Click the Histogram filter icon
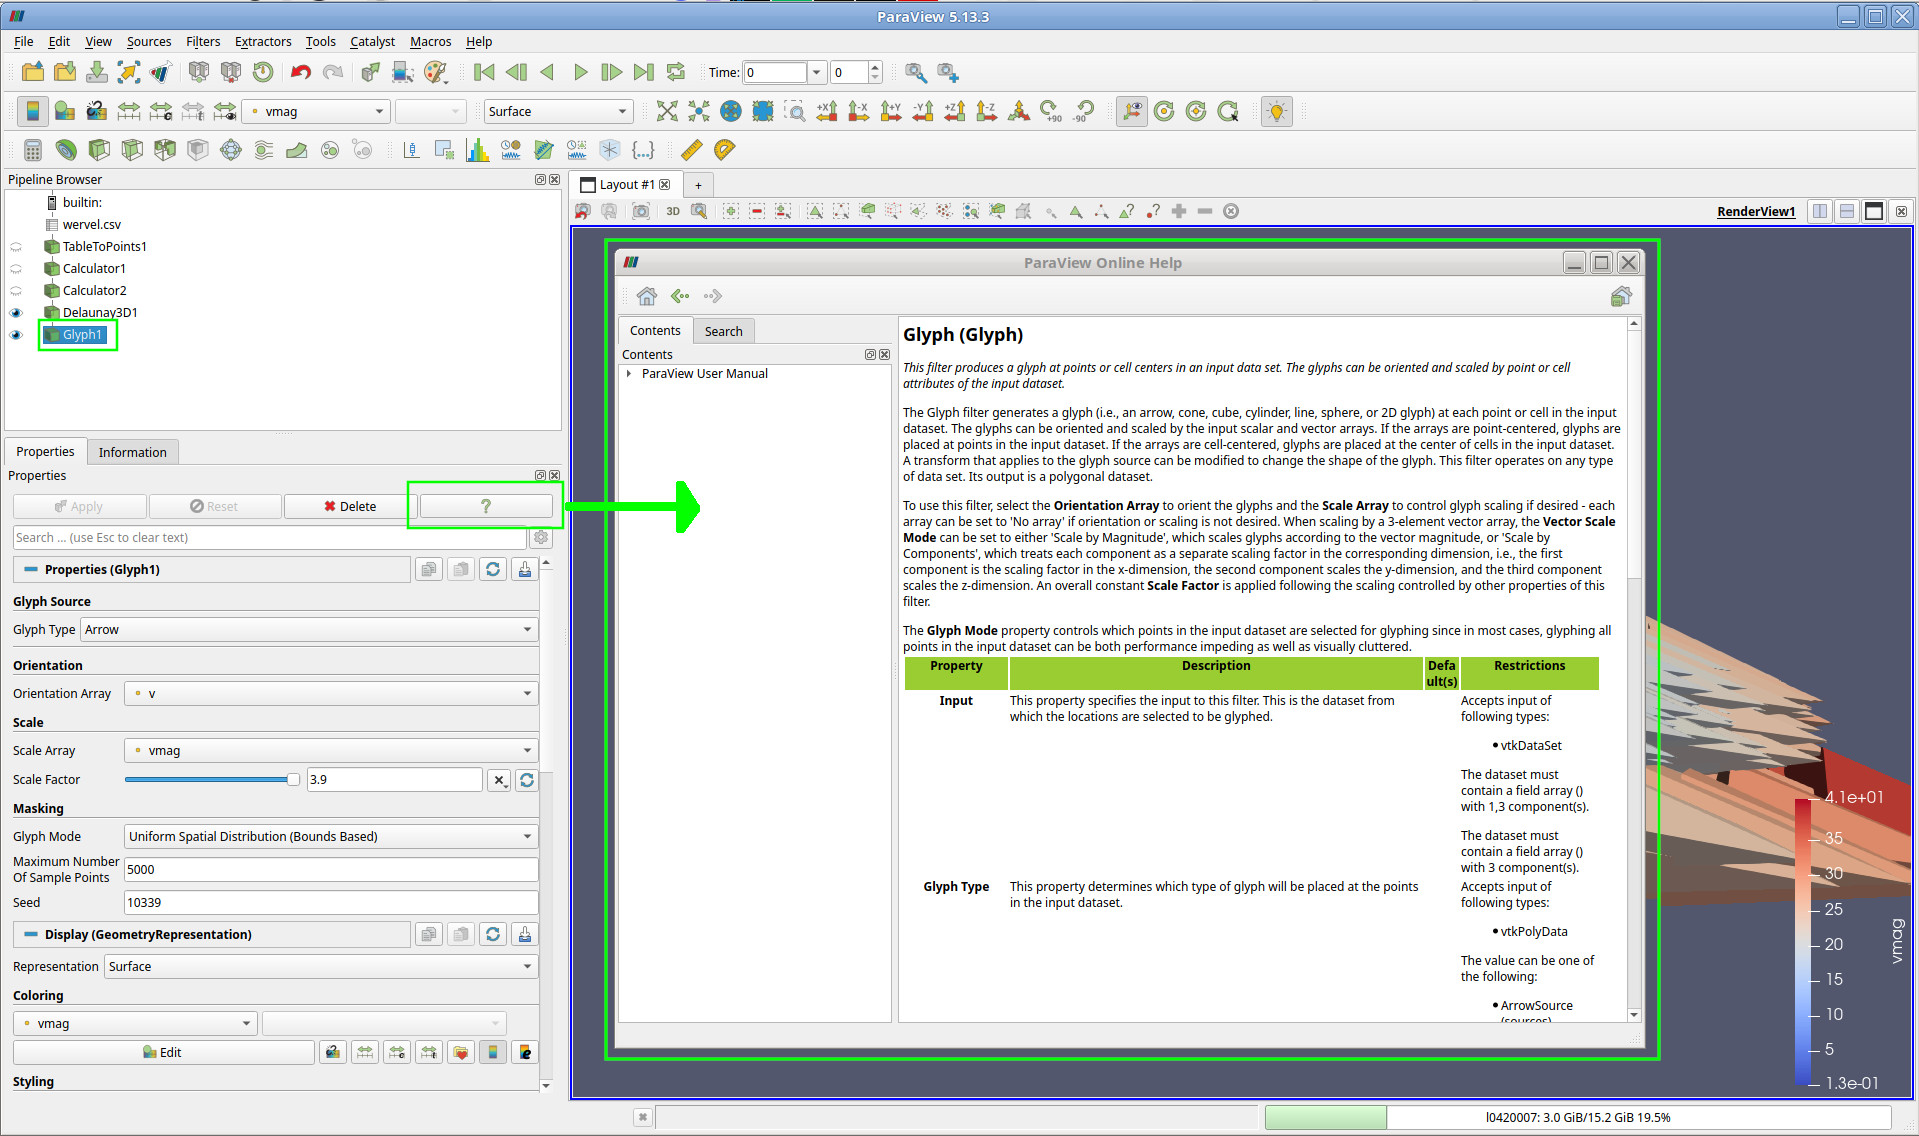 click(x=478, y=150)
